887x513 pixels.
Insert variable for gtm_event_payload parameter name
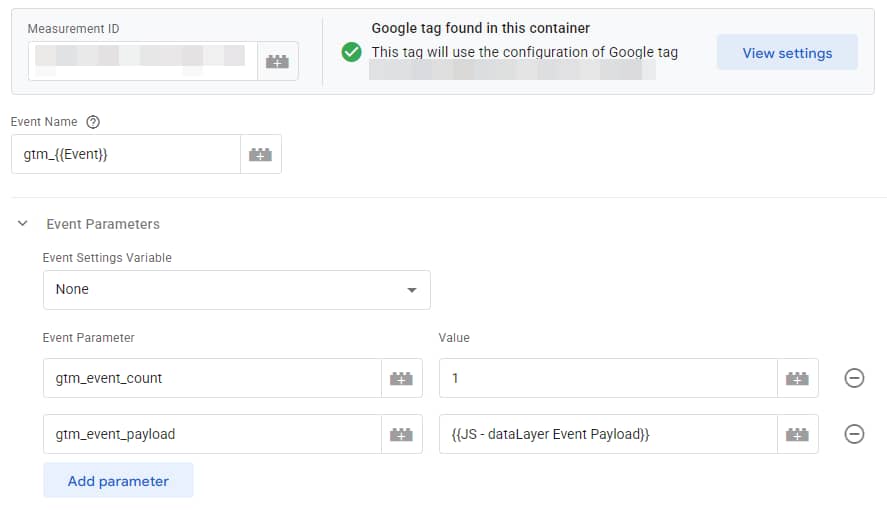(401, 434)
